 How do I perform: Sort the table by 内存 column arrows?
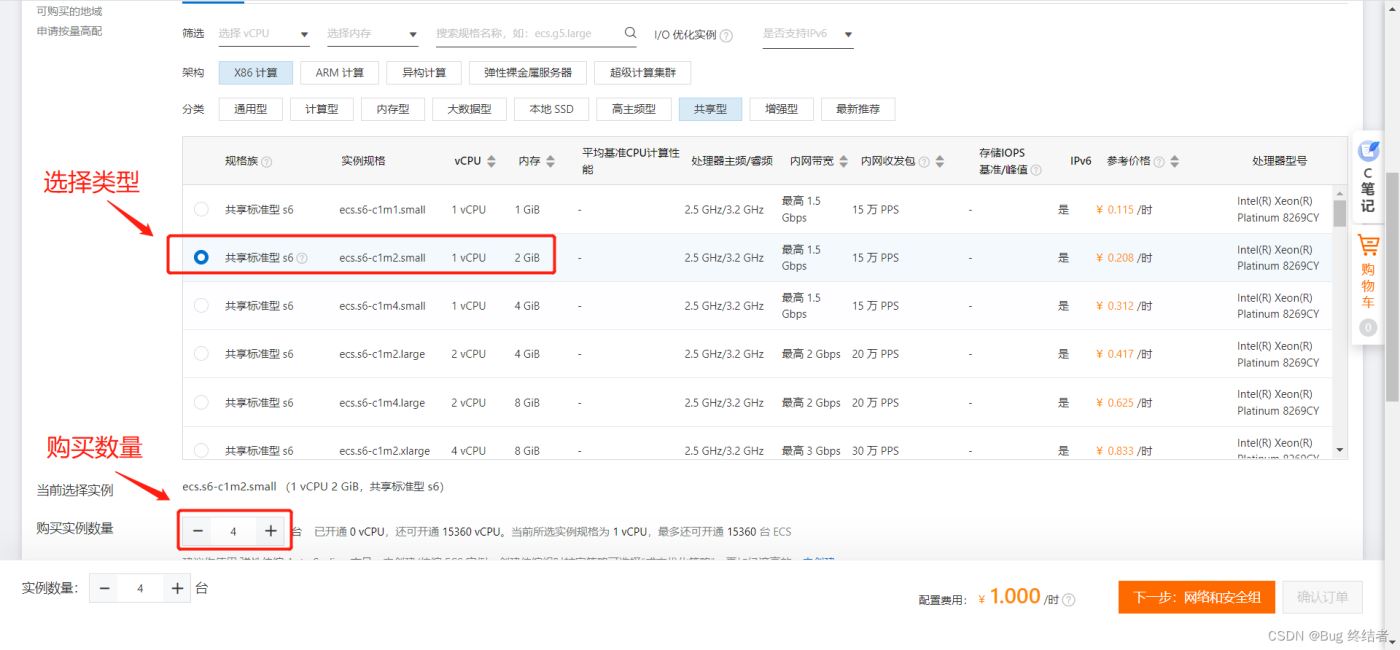pyautogui.click(x=550, y=161)
